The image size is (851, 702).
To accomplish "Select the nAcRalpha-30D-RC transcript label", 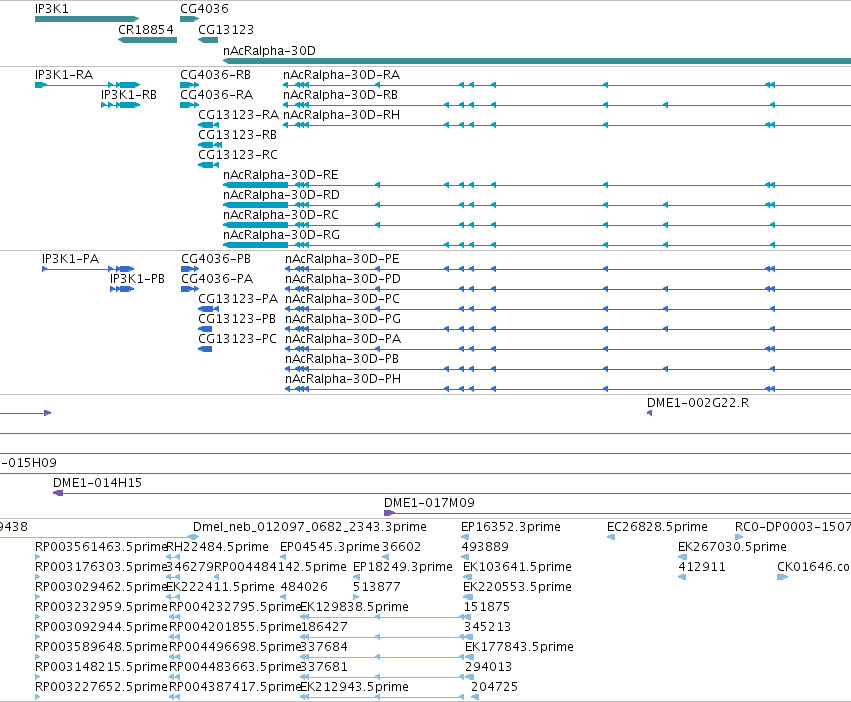I will tap(281, 215).
